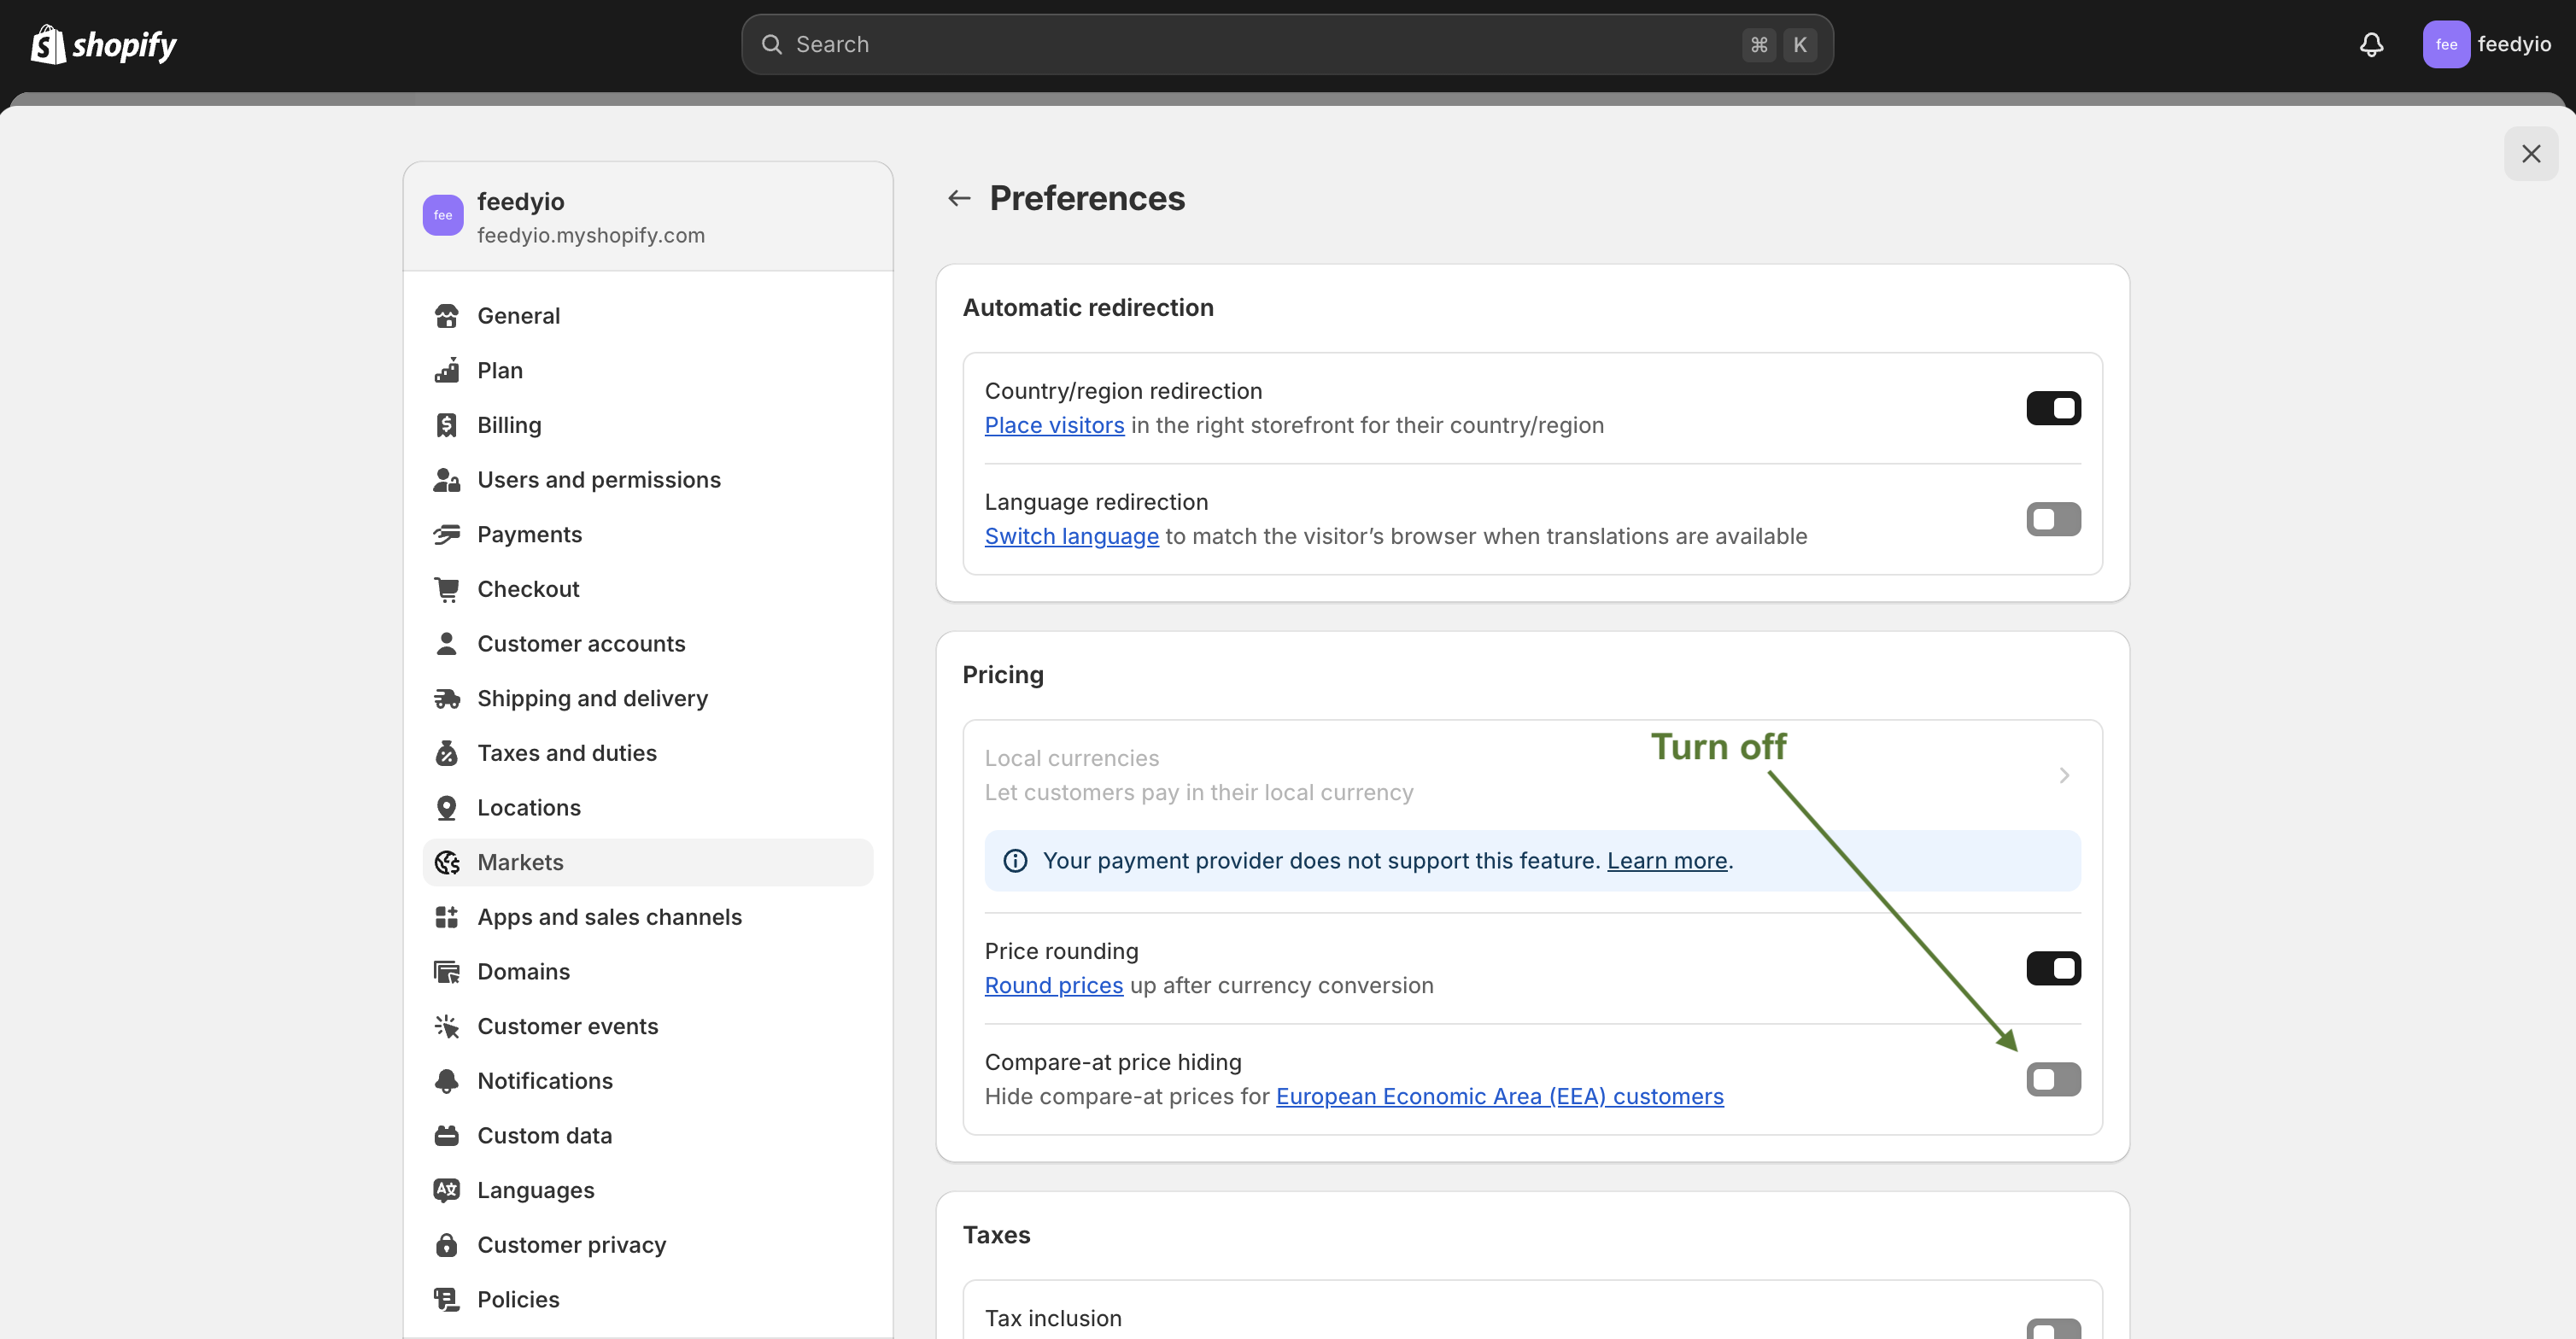Screen dimensions: 2576x1339
Task: Open Languages settings
Action: 648,1190
